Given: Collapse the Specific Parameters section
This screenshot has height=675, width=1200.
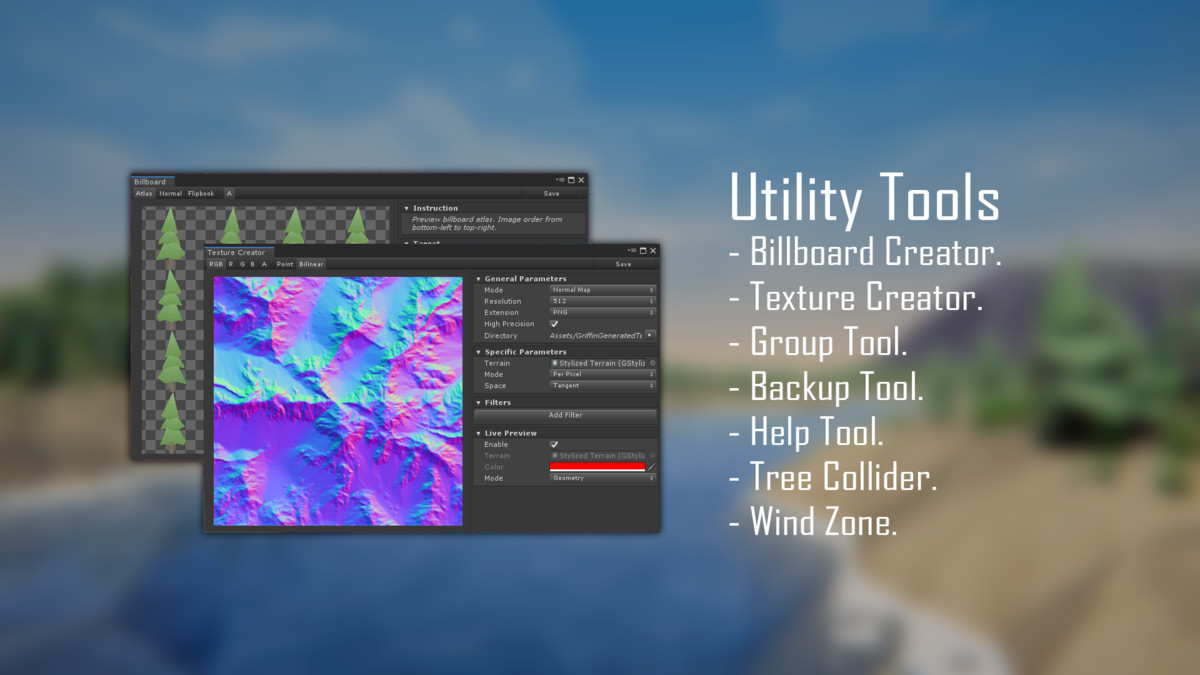Looking at the screenshot, I should [479, 352].
